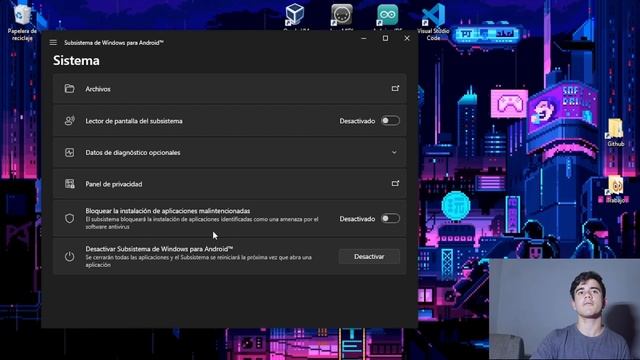This screenshot has height=360, width=640.
Task: Open desktop shortcut left of Arduino IDE
Action: pos(342,16)
